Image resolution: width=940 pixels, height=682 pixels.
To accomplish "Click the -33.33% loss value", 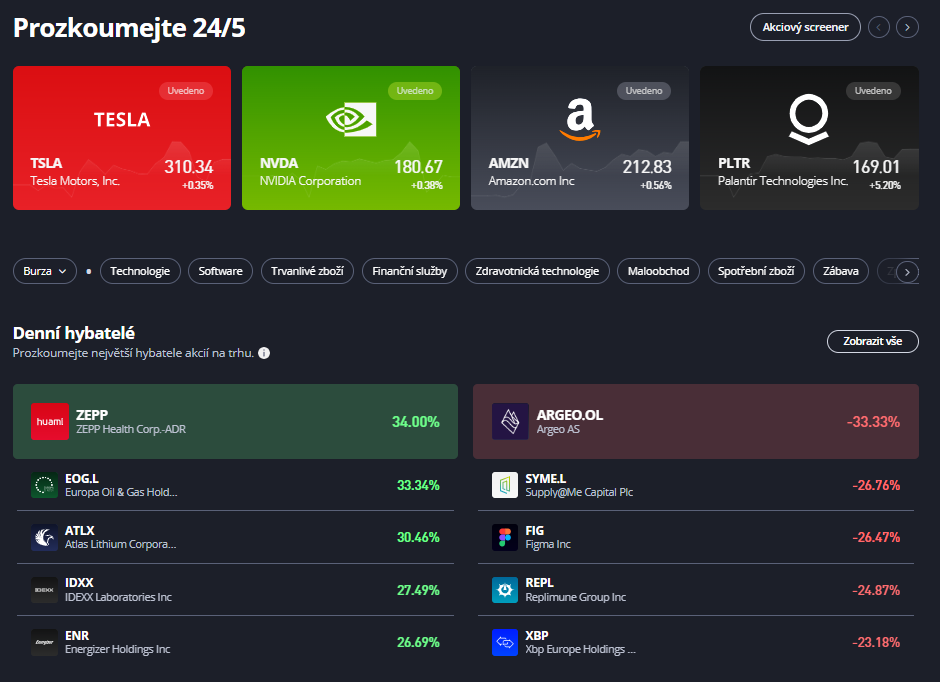I will (x=873, y=421).
